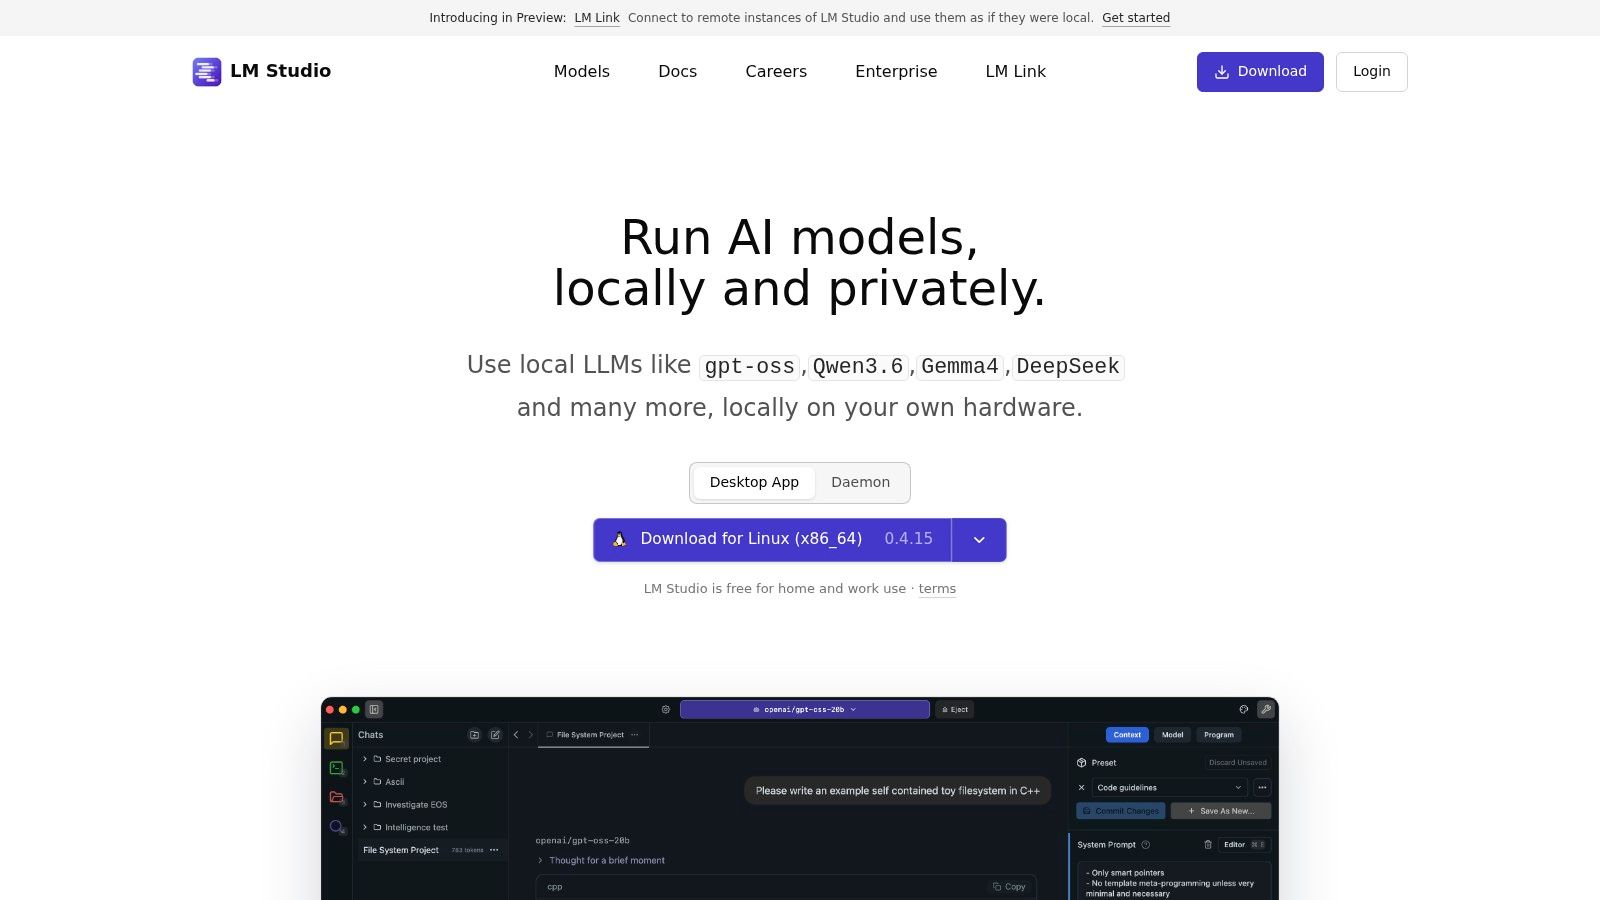Open the terms link
This screenshot has height=900, width=1600.
(937, 589)
